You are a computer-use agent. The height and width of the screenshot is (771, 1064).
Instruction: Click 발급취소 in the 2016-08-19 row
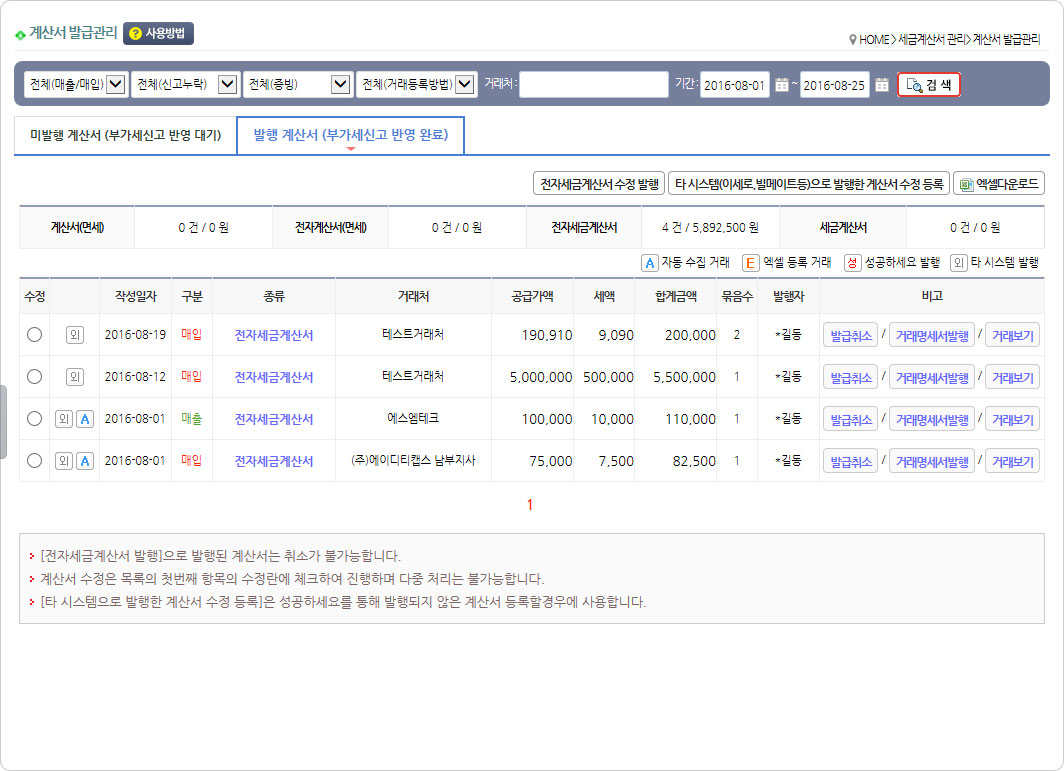tap(850, 335)
